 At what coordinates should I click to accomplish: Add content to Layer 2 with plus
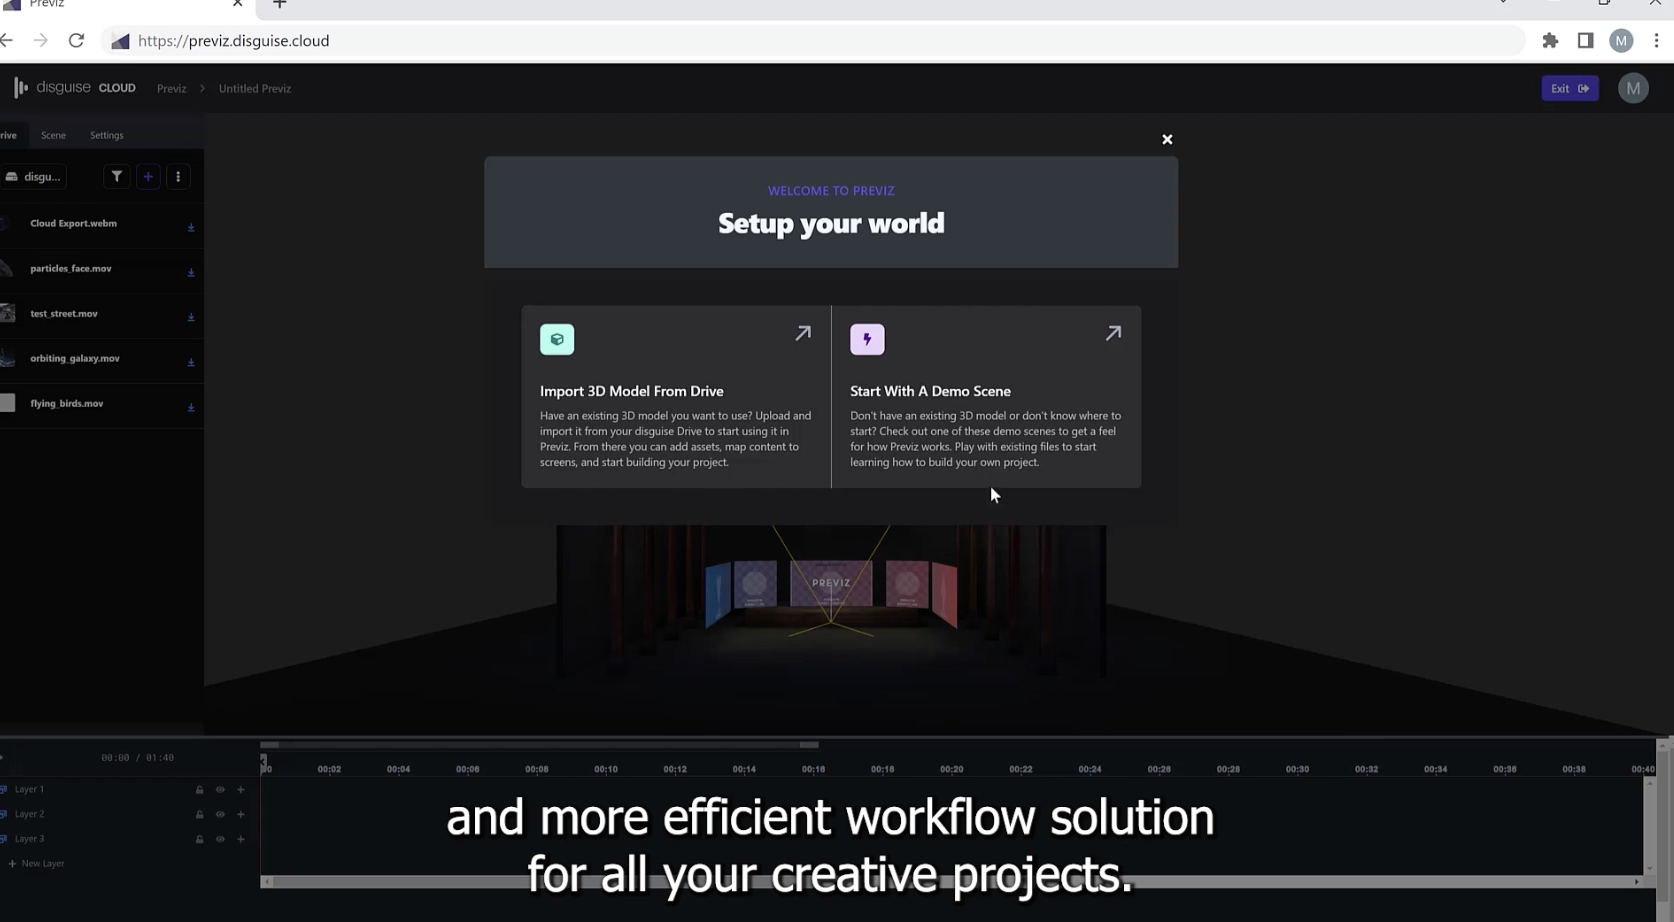click(x=241, y=815)
